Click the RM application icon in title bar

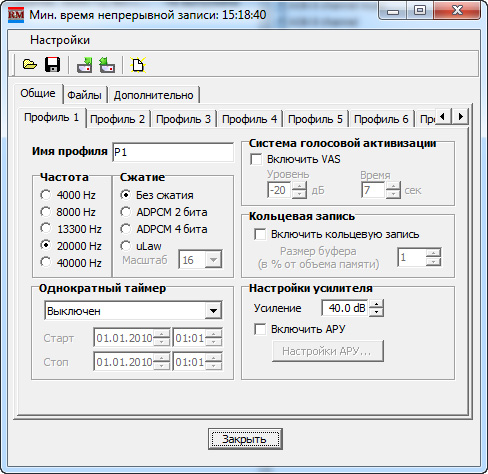16,15
